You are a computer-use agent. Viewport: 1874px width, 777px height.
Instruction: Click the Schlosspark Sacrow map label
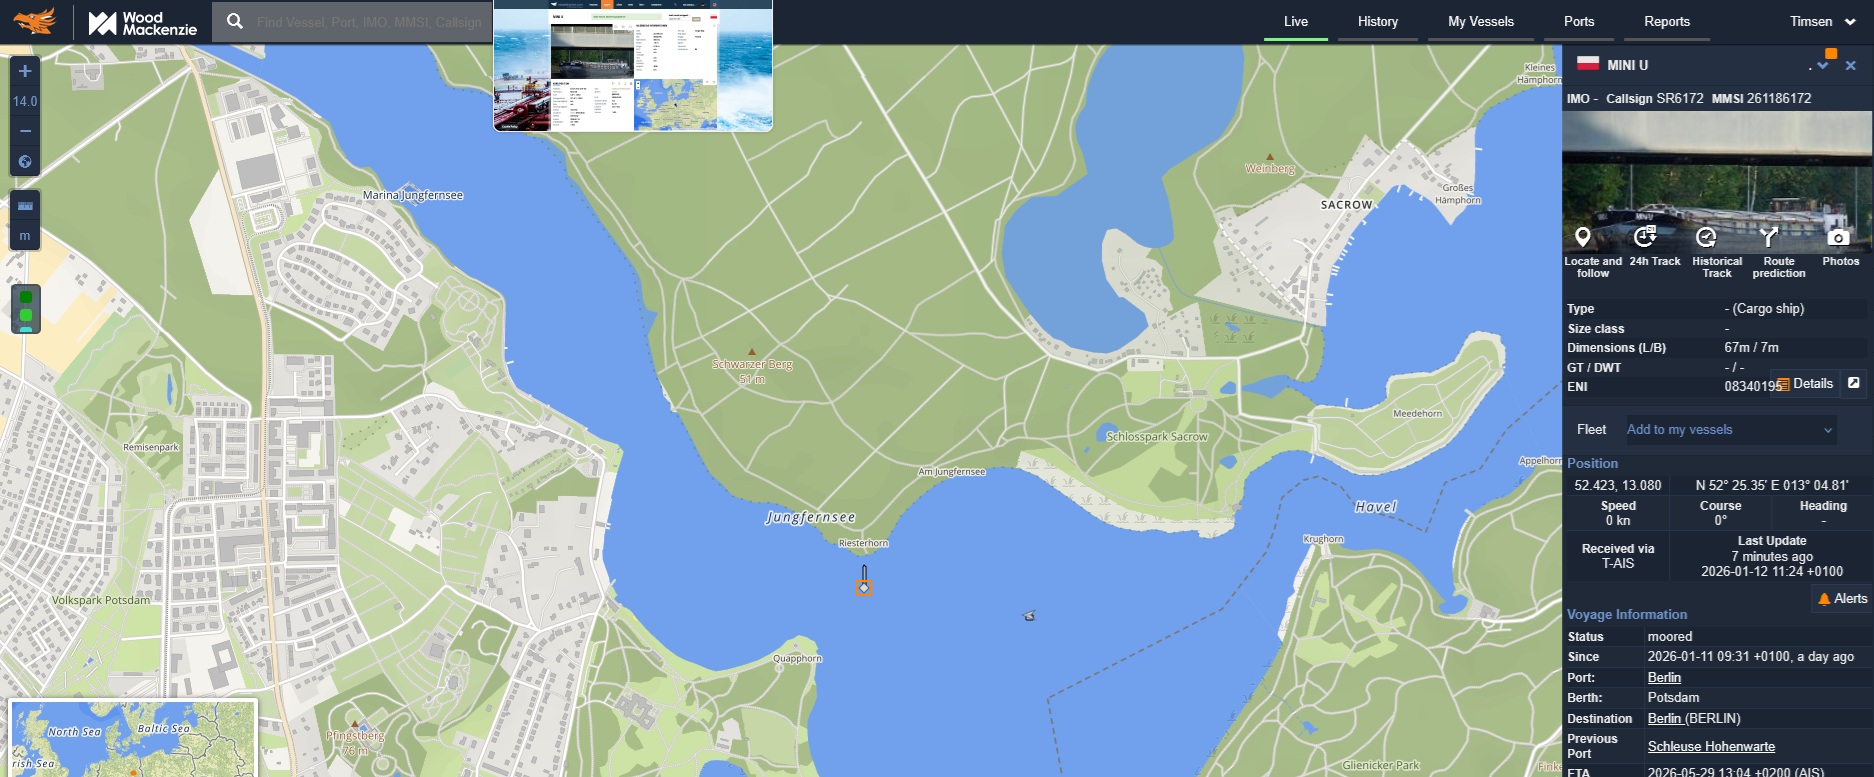1157,436
